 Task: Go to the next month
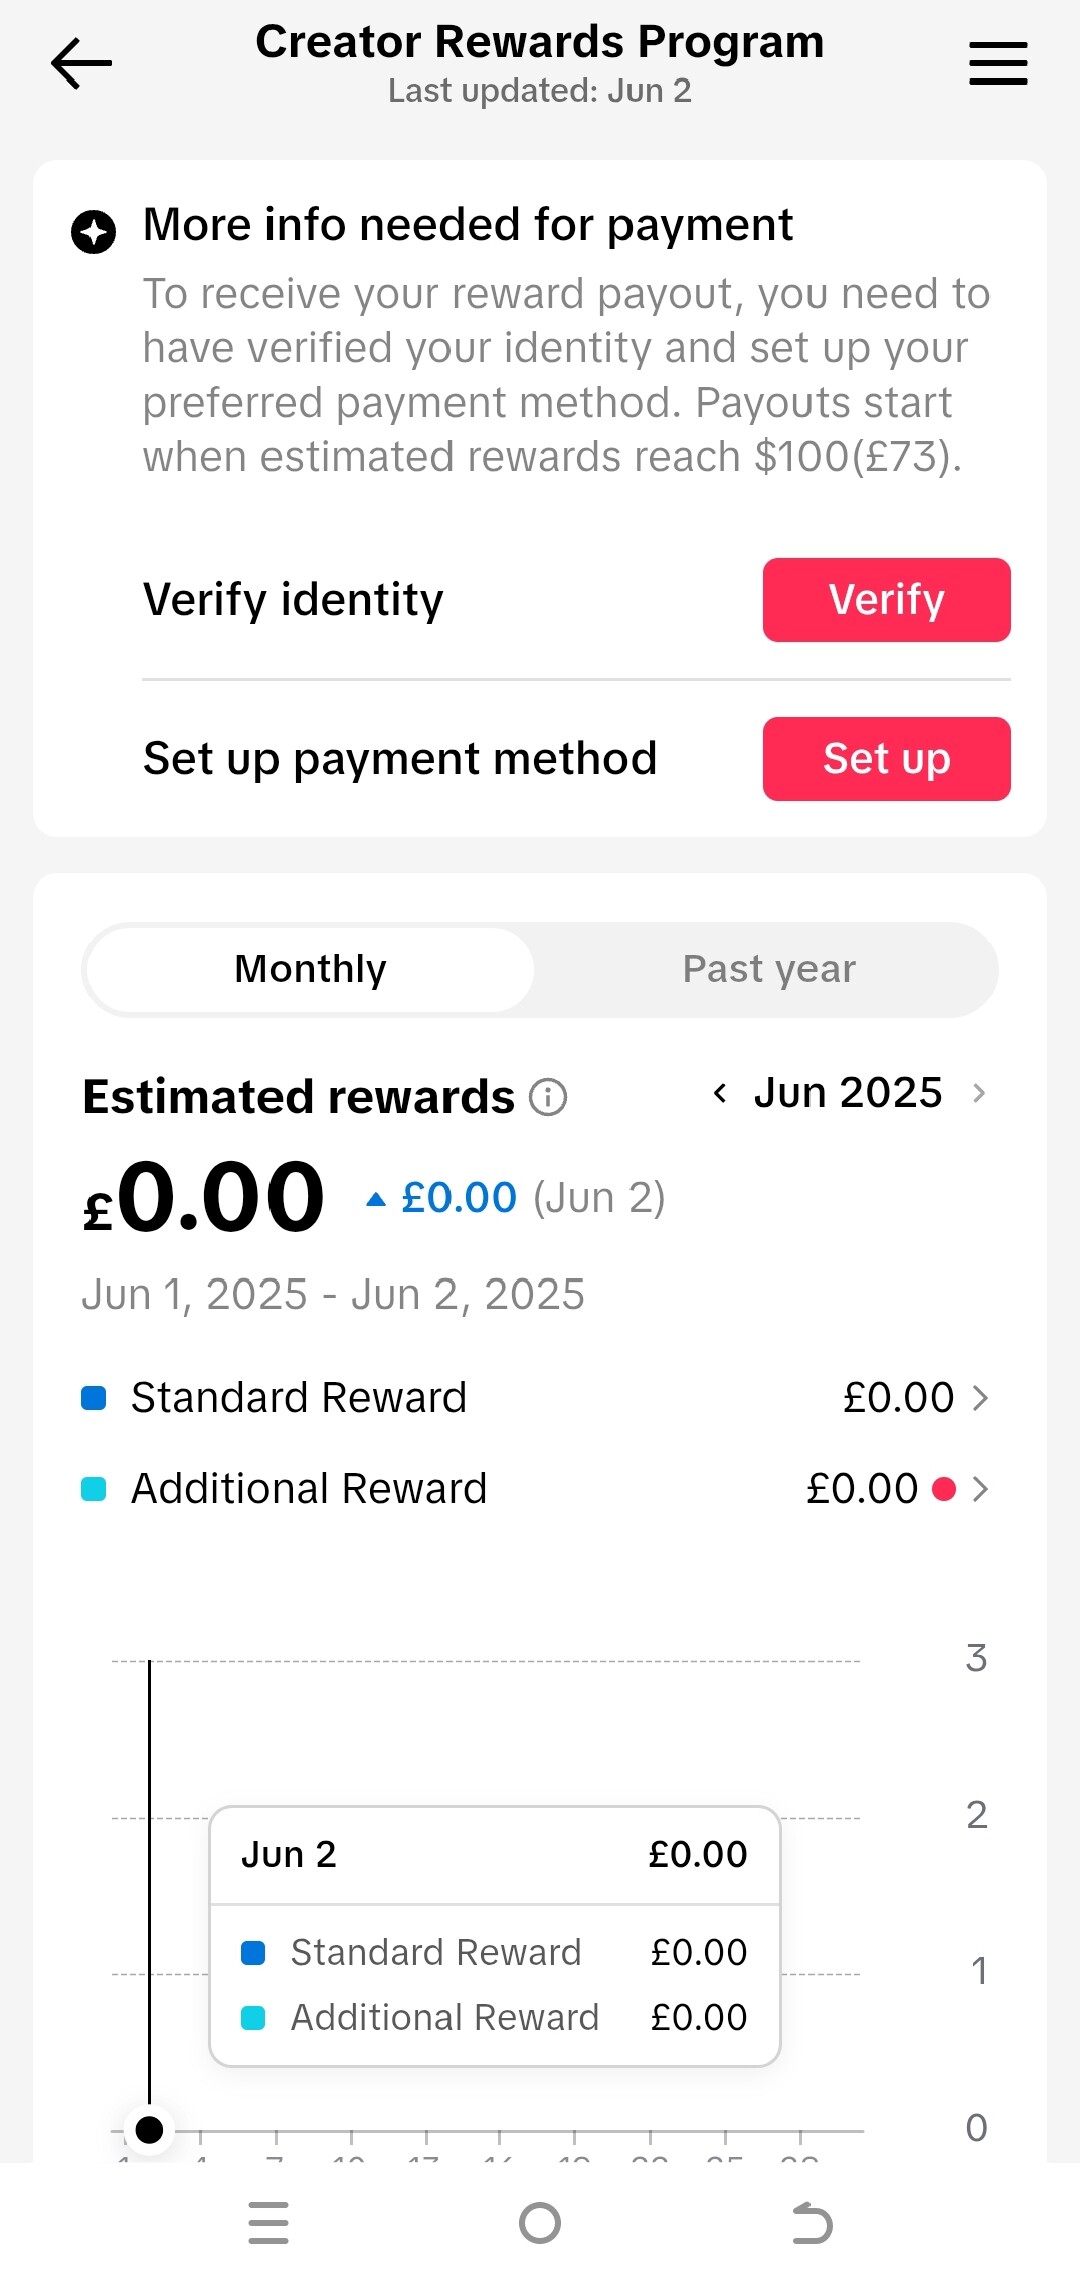(979, 1093)
